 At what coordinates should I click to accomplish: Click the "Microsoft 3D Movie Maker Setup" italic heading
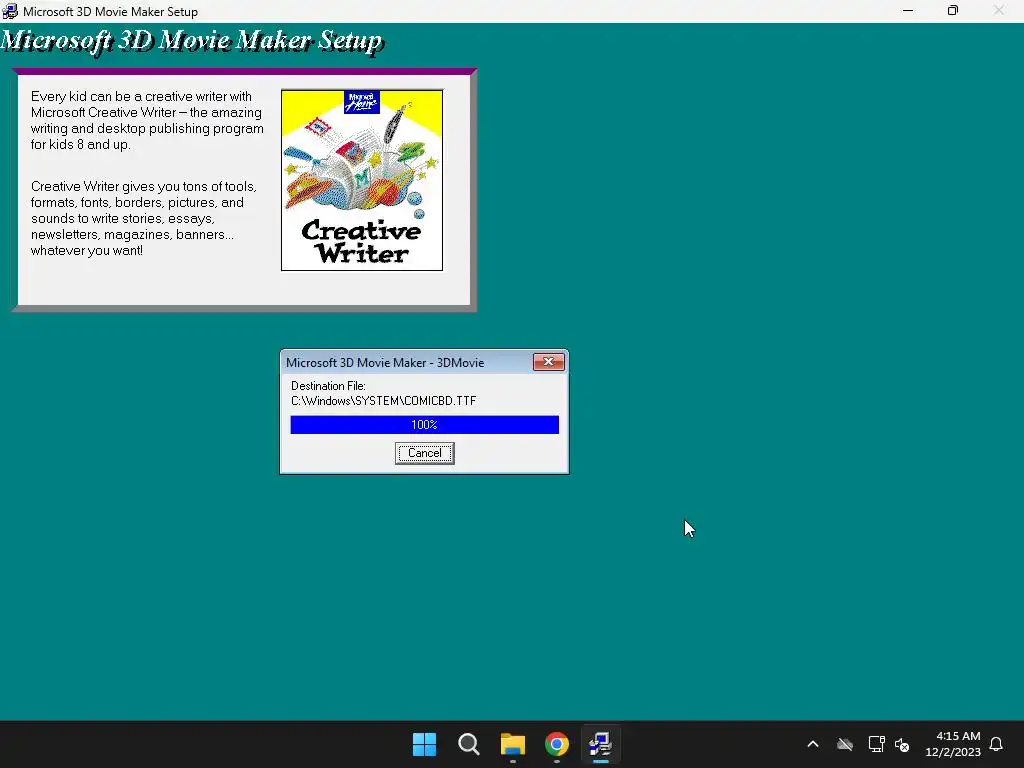tap(192, 41)
